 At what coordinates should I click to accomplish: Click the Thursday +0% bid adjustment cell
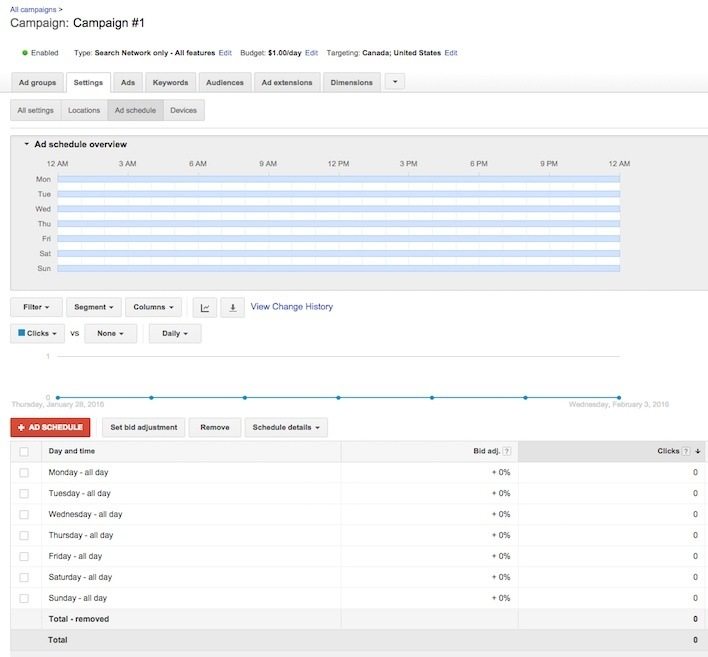(x=501, y=536)
